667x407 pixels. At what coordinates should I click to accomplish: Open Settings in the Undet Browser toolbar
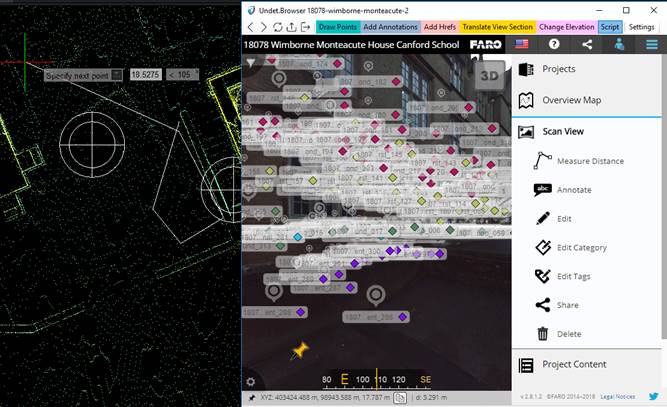(641, 27)
